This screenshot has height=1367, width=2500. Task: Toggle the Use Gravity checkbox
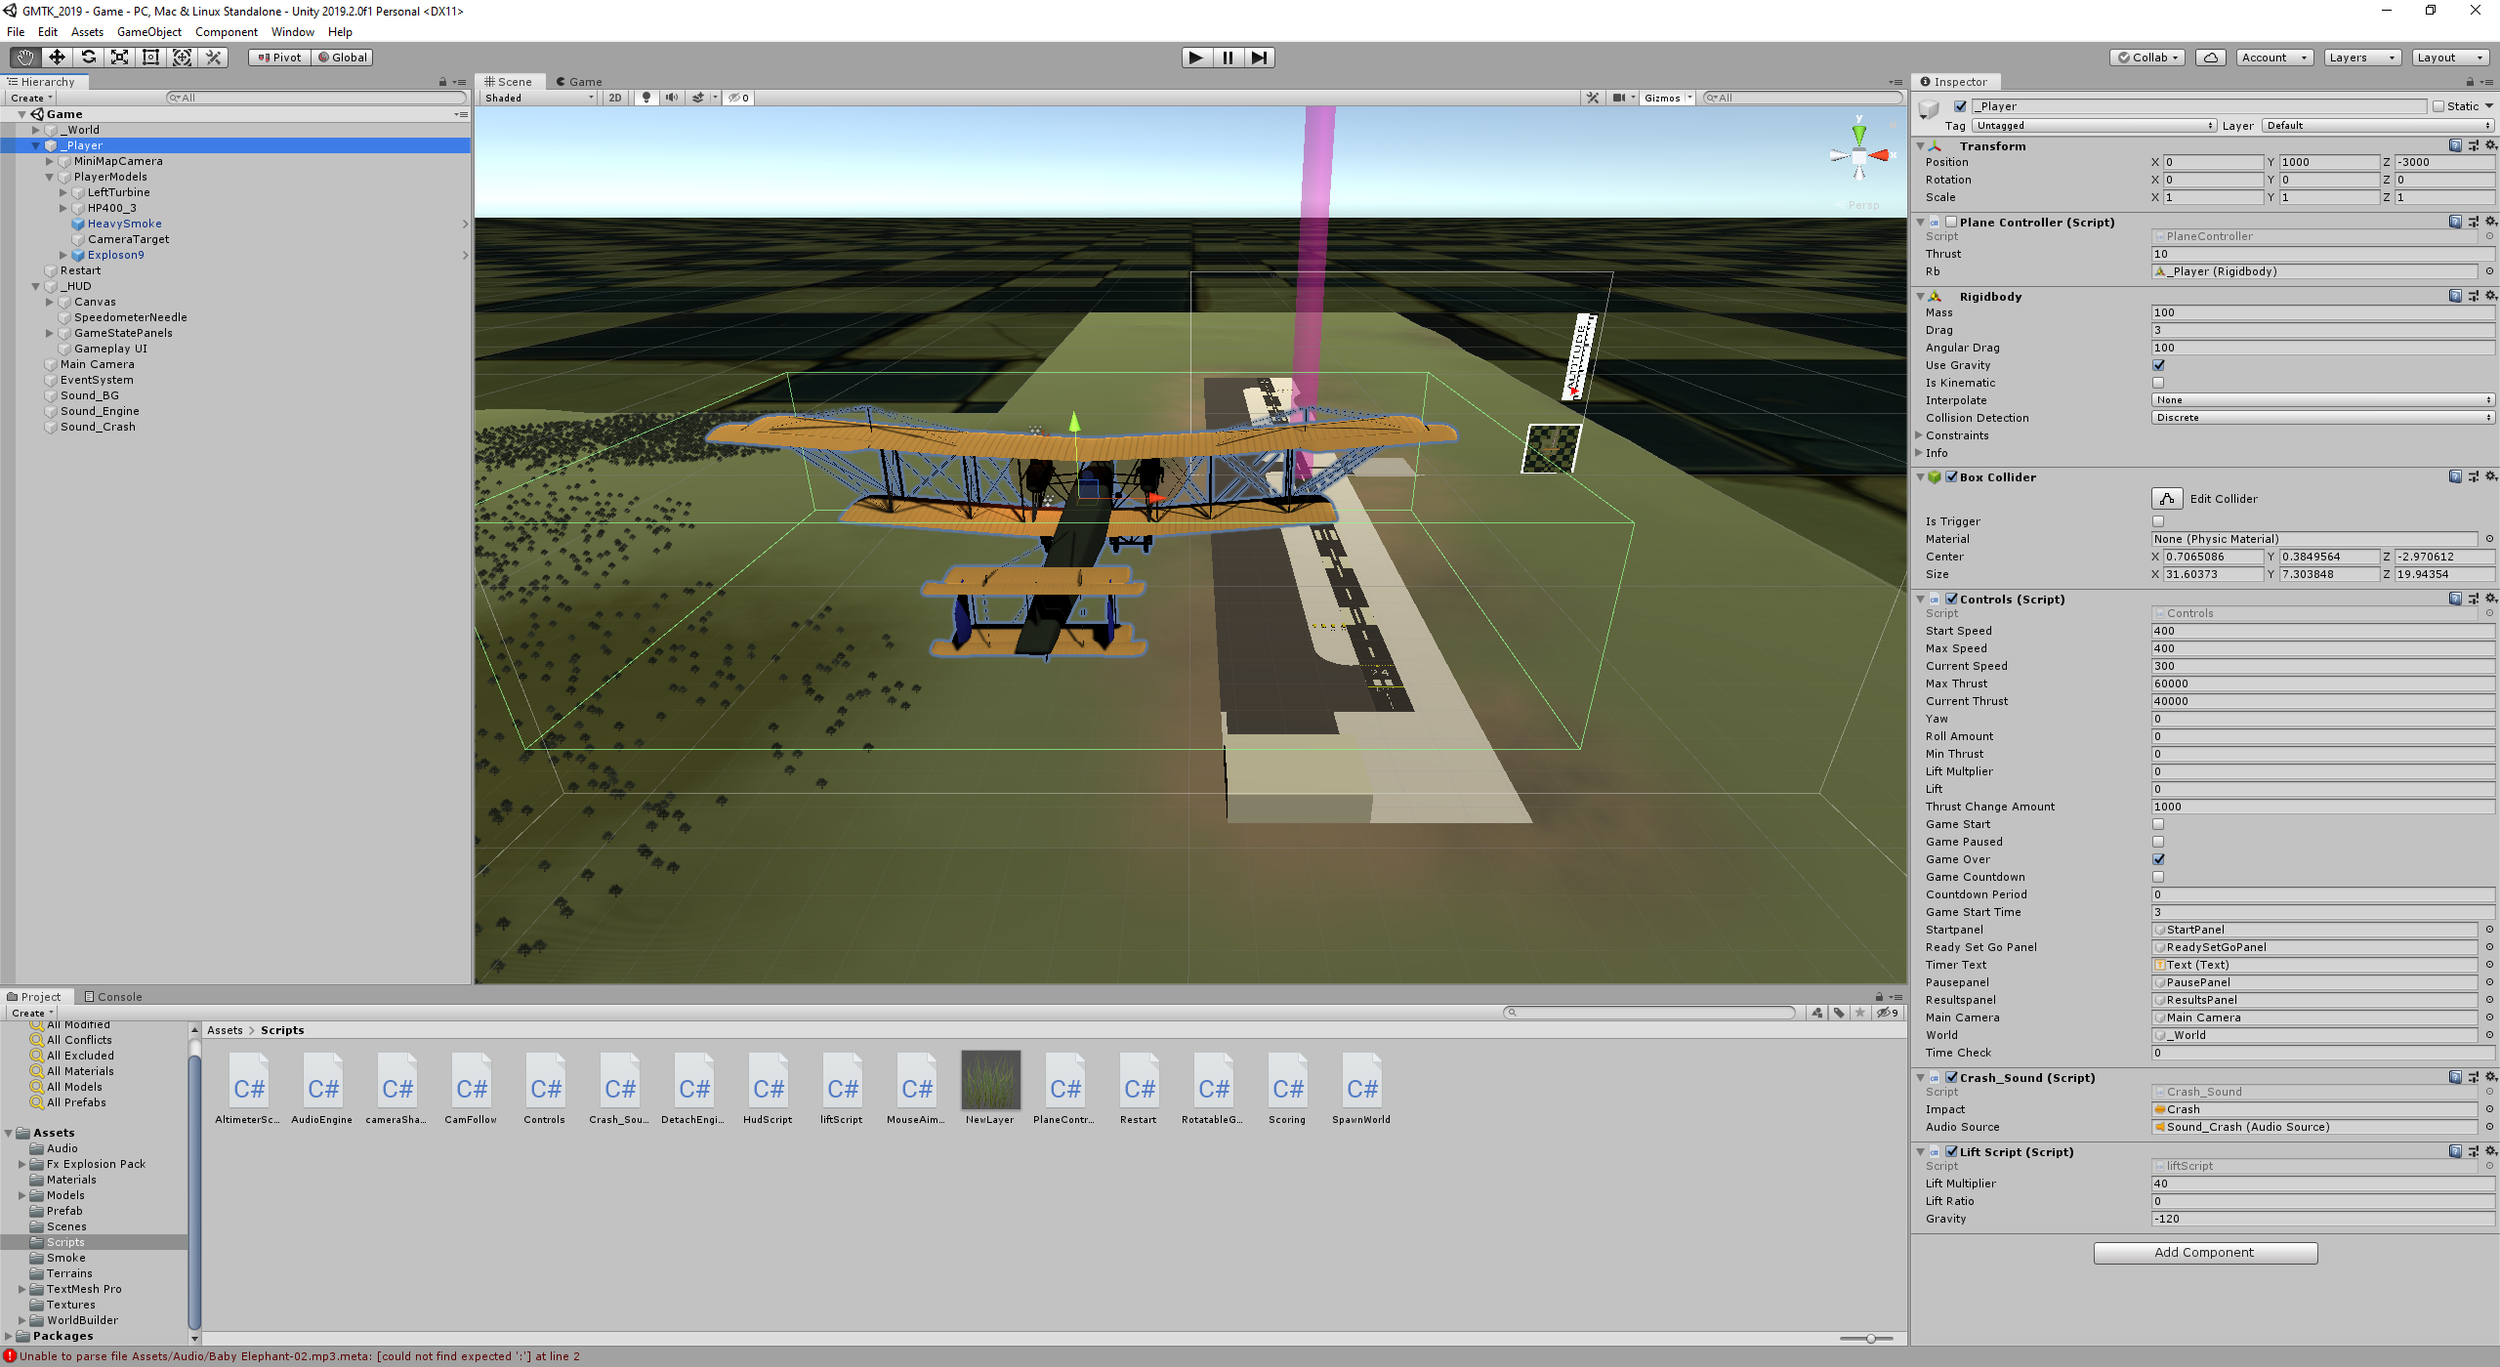[x=2158, y=365]
